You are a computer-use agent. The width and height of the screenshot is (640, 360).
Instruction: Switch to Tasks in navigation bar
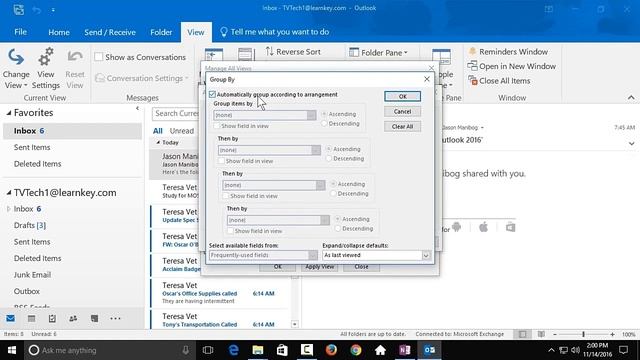(x=52, y=318)
